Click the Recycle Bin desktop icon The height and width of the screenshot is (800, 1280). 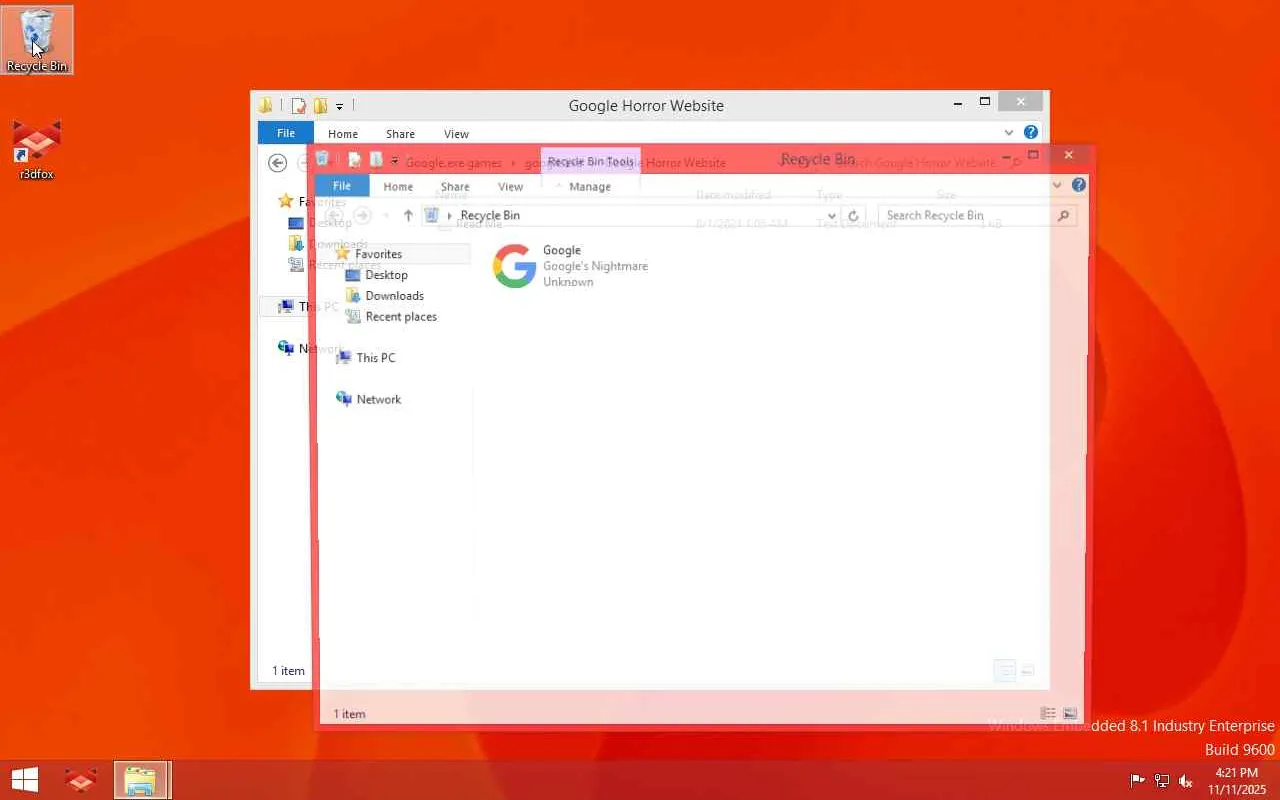pos(37,40)
